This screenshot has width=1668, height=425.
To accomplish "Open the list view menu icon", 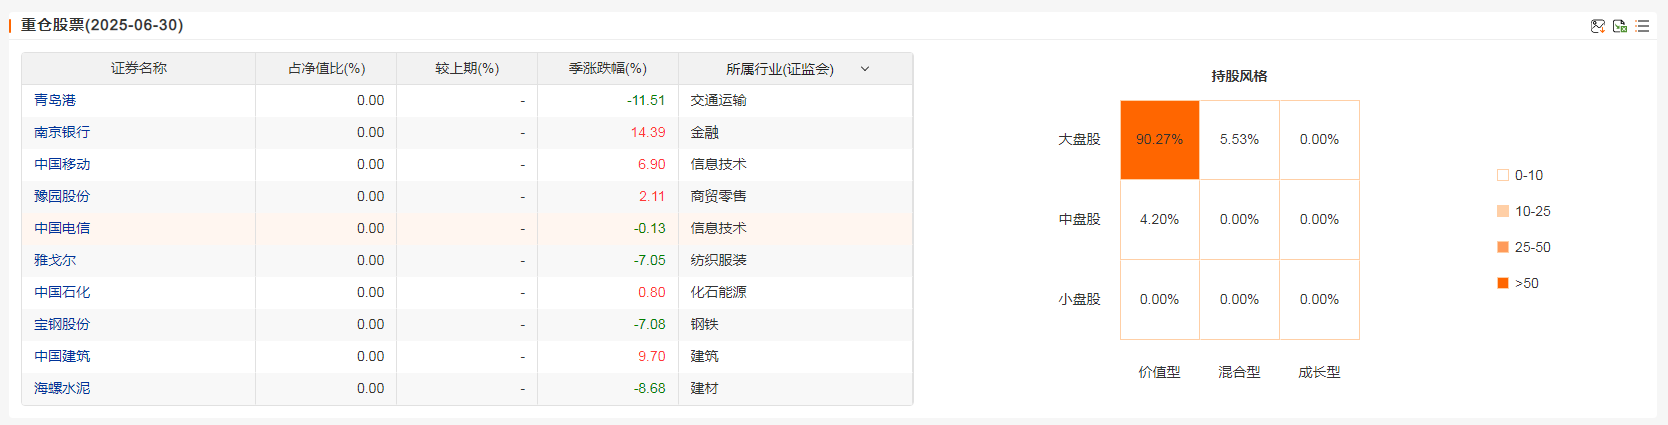I will click(1642, 26).
